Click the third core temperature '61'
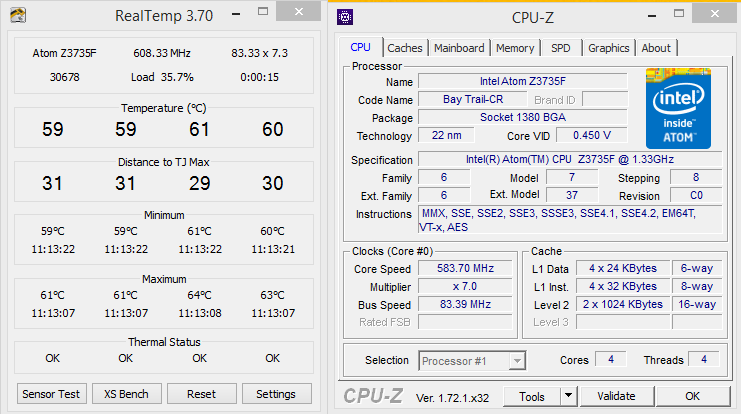The width and height of the screenshot is (741, 414). pos(199,129)
